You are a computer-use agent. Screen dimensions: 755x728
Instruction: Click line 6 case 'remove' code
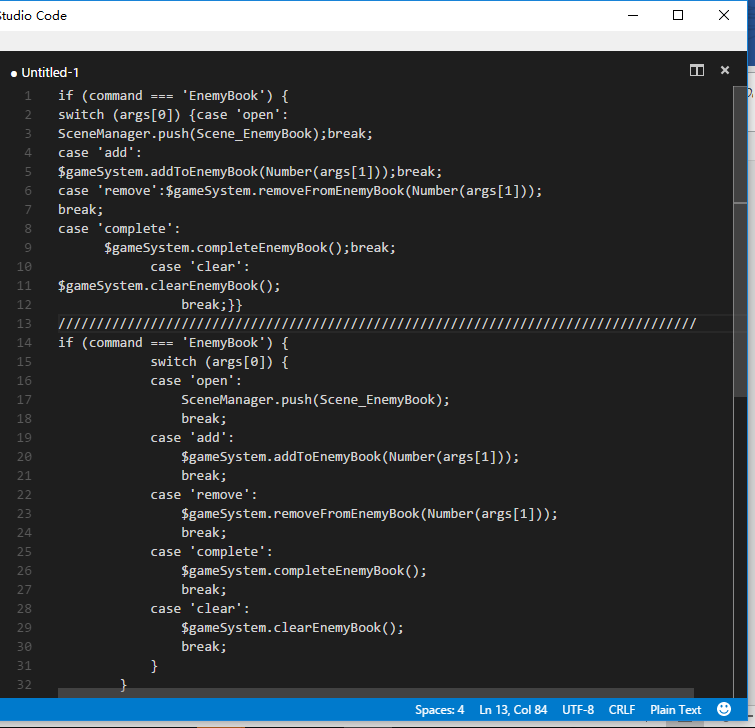(x=300, y=191)
